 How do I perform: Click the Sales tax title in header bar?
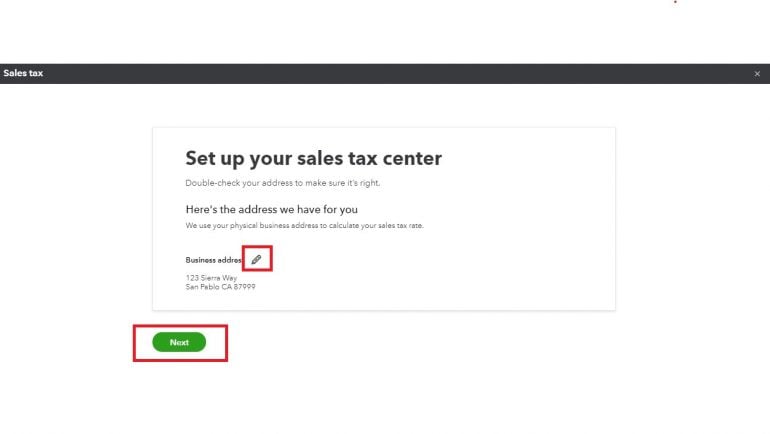tap(23, 74)
